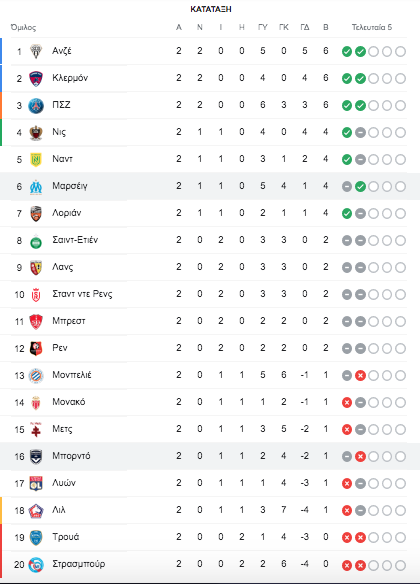Open the Σαιντ-Ετιέν team page
Viewport: 420px width, 584px height.
[x=75, y=240]
